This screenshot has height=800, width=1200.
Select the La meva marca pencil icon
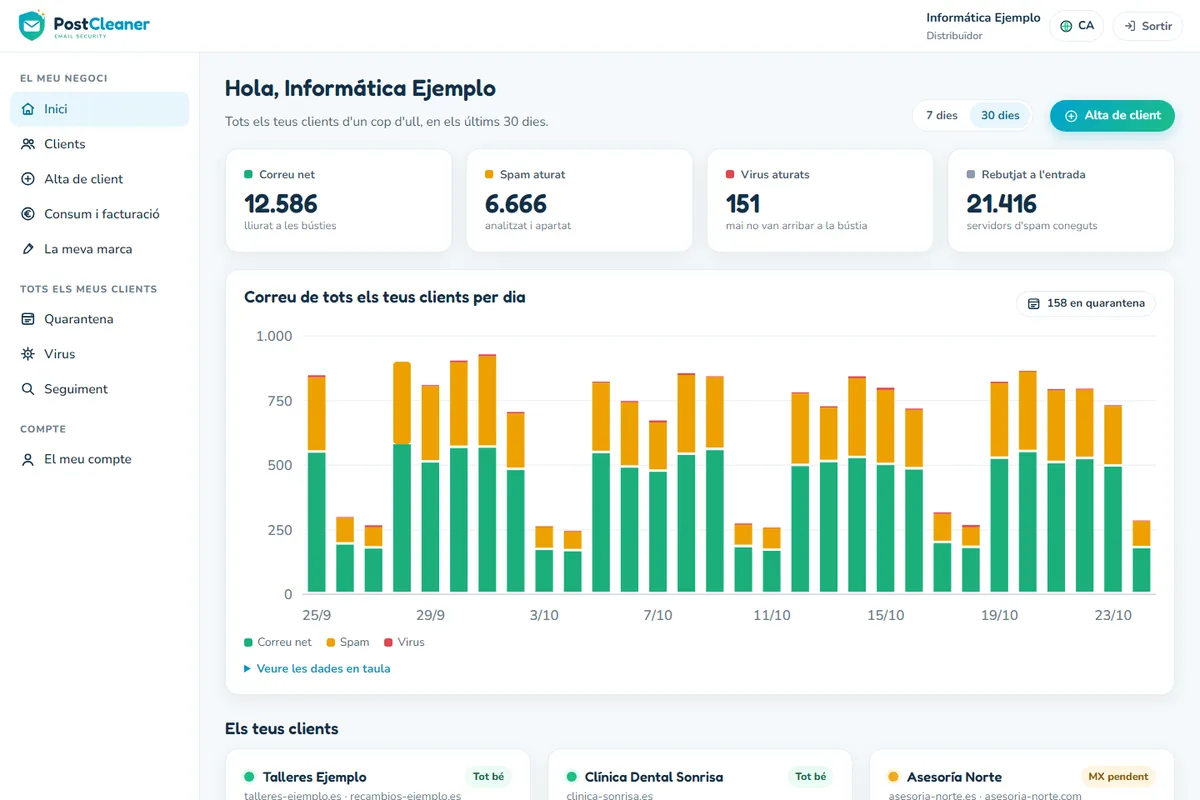pyautogui.click(x=28, y=249)
